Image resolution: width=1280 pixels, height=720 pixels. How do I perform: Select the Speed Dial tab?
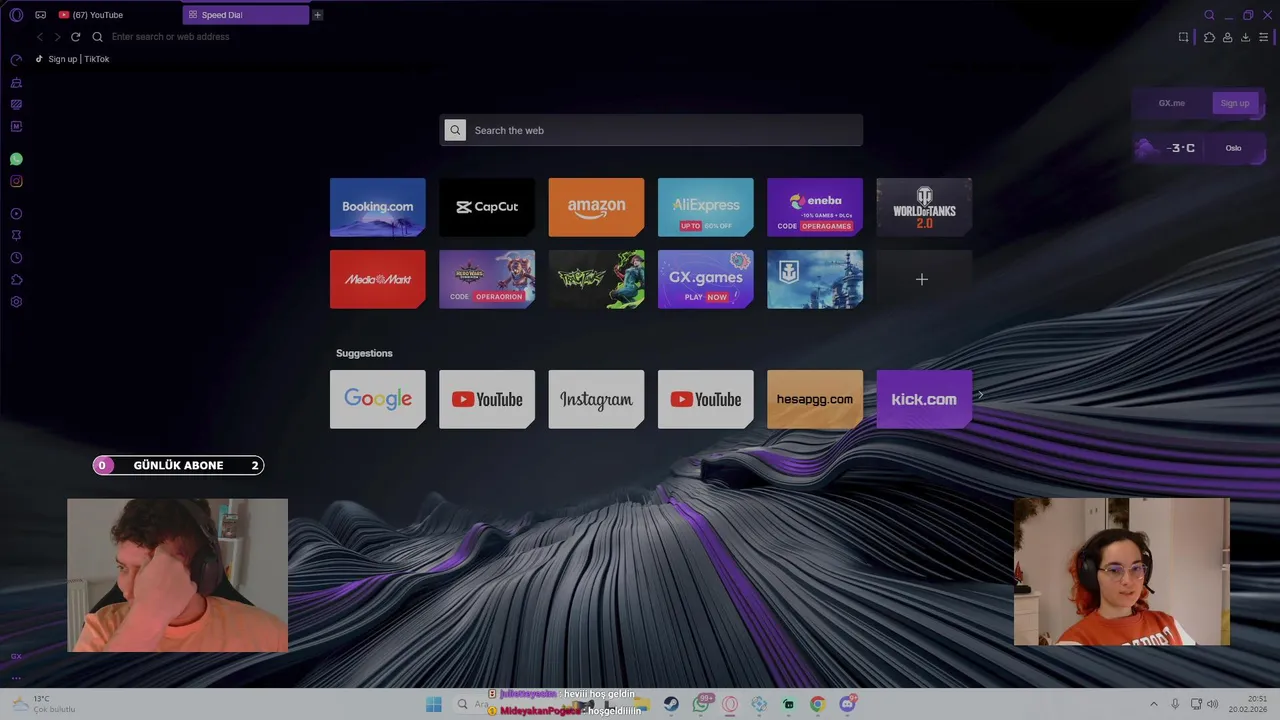(x=246, y=15)
